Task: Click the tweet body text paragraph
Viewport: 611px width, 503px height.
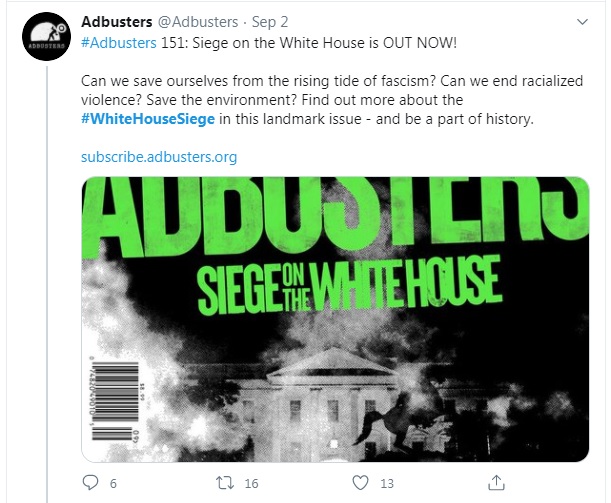Action: click(332, 100)
